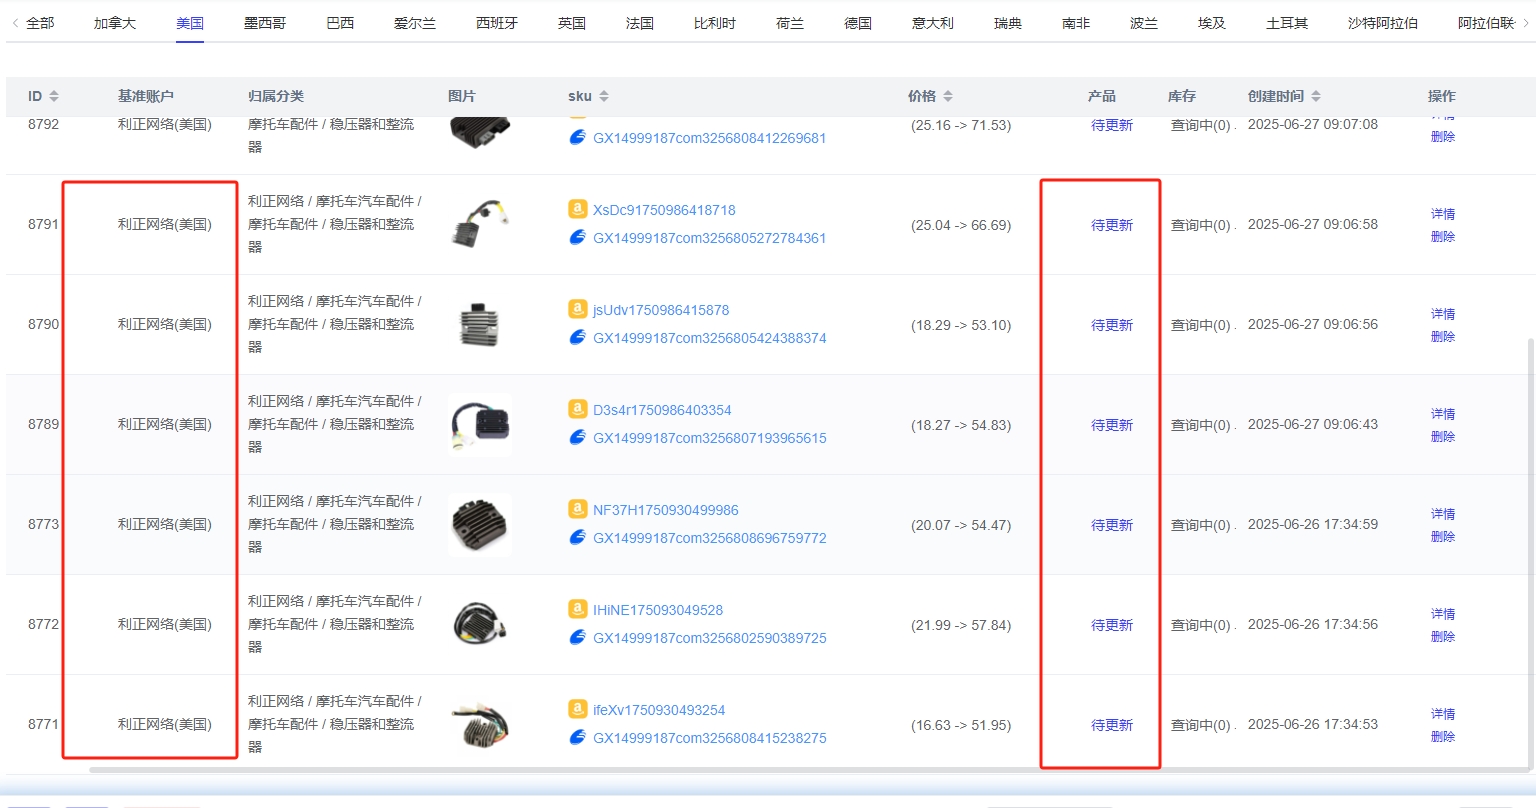The width and height of the screenshot is (1536, 808).
Task: Click the blue platform icon beside GX14999187com3256805424388374
Action: pos(577,338)
